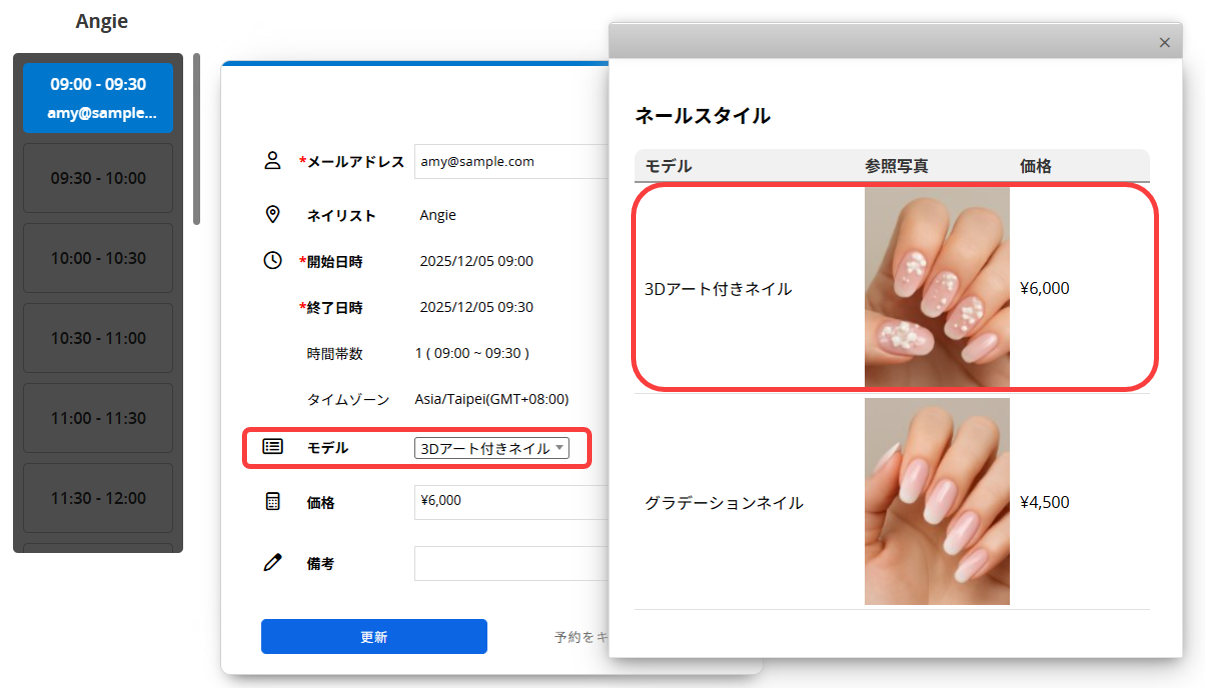Pick the 11:00 - 11:30 time slot
Image resolution: width=1216 pixels, height=689 pixels.
[x=98, y=418]
